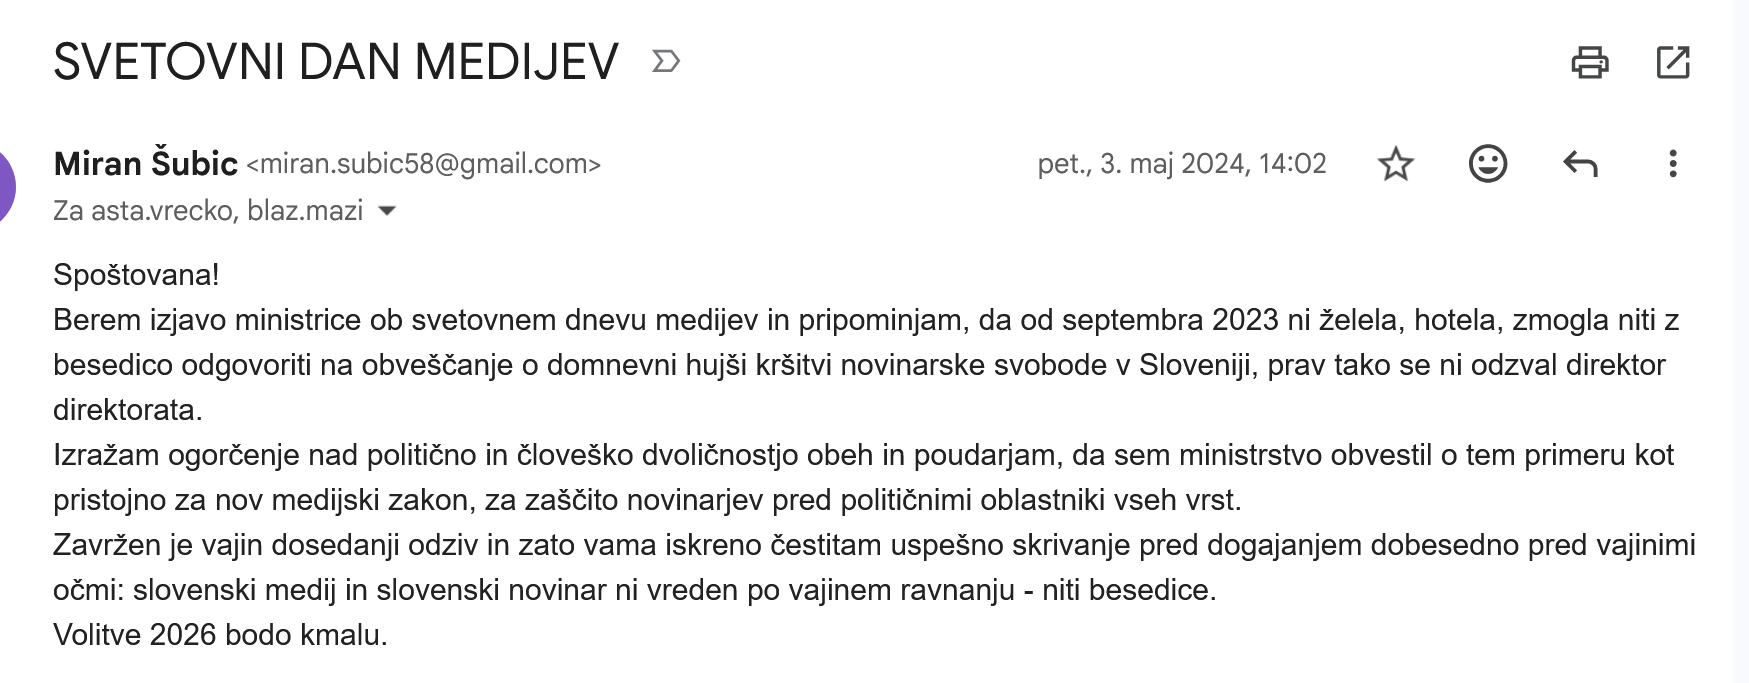This screenshot has width=1749, height=683.
Task: Click the sentence starting Zavržen je vajin
Action: pyautogui.click(x=874, y=567)
